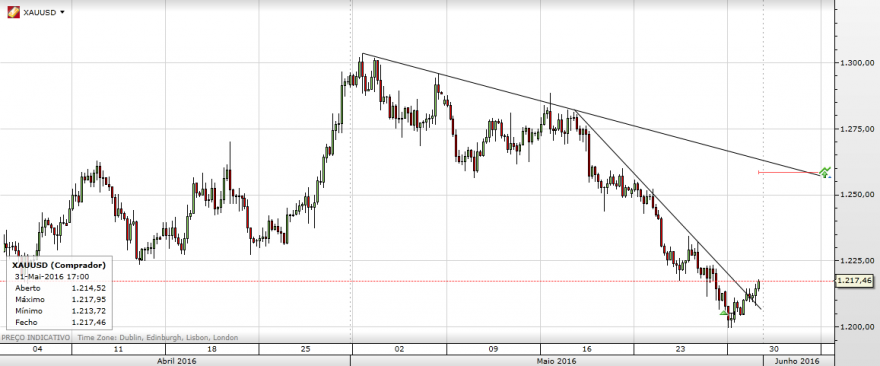Image resolution: width=880 pixels, height=366 pixels.
Task: Select the steep trendline from mid-May
Action: 668,210
